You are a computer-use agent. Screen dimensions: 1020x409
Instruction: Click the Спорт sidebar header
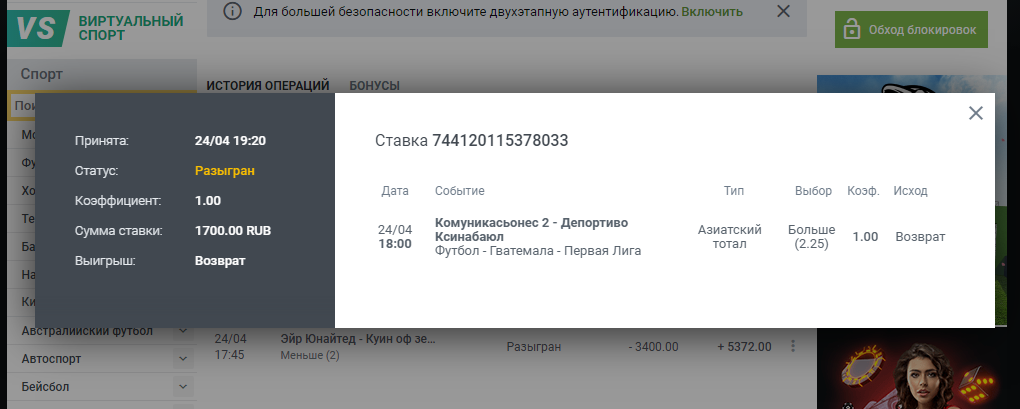[x=42, y=74]
